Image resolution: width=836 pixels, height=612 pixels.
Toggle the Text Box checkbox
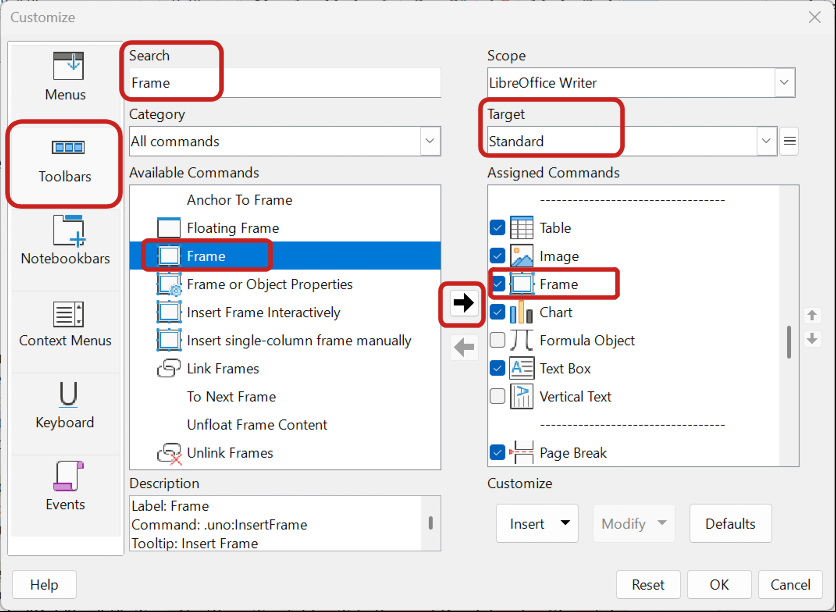tap(497, 368)
